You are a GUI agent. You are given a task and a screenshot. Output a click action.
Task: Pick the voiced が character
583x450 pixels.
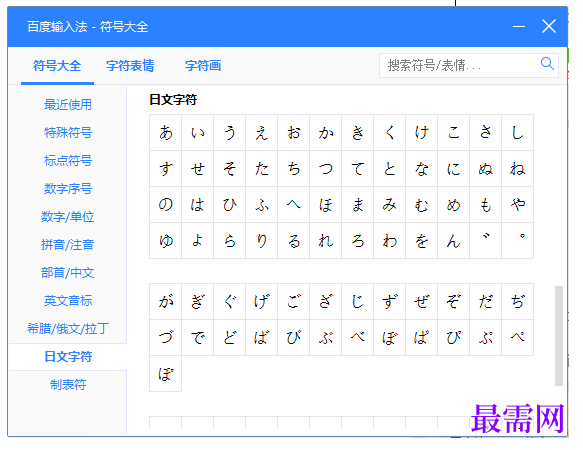point(165,301)
